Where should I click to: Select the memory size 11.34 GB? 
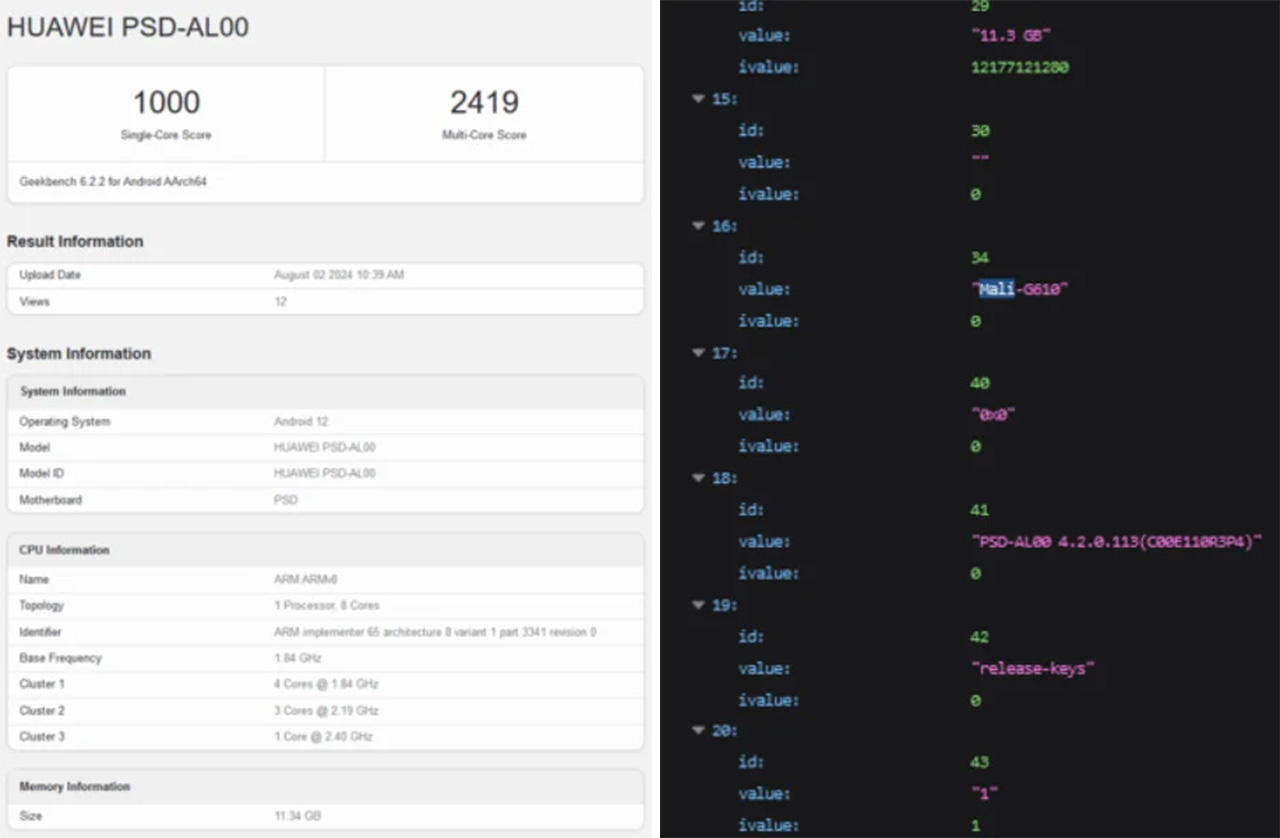point(297,816)
